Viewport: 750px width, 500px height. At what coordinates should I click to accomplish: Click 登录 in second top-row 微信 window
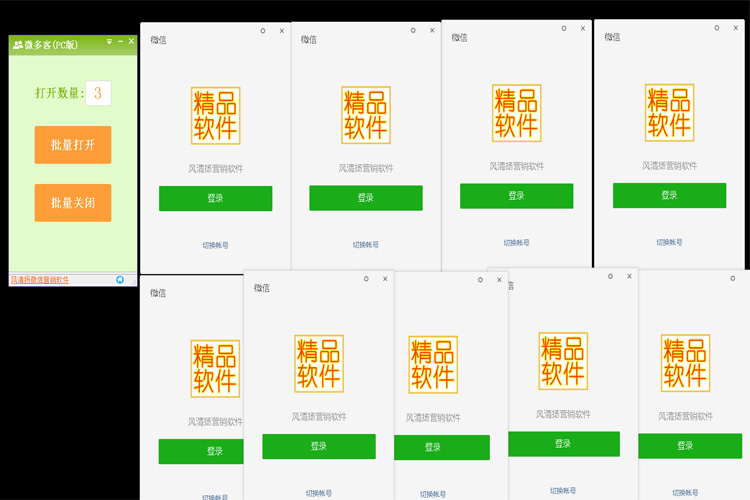tap(366, 198)
